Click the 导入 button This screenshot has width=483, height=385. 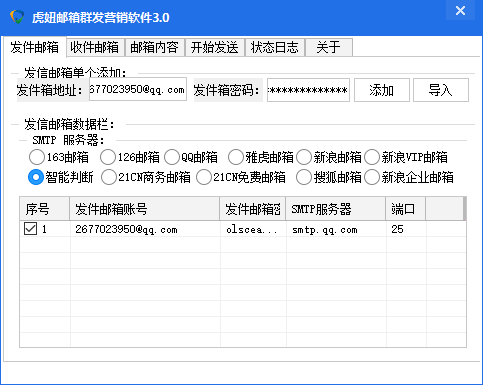tap(441, 90)
